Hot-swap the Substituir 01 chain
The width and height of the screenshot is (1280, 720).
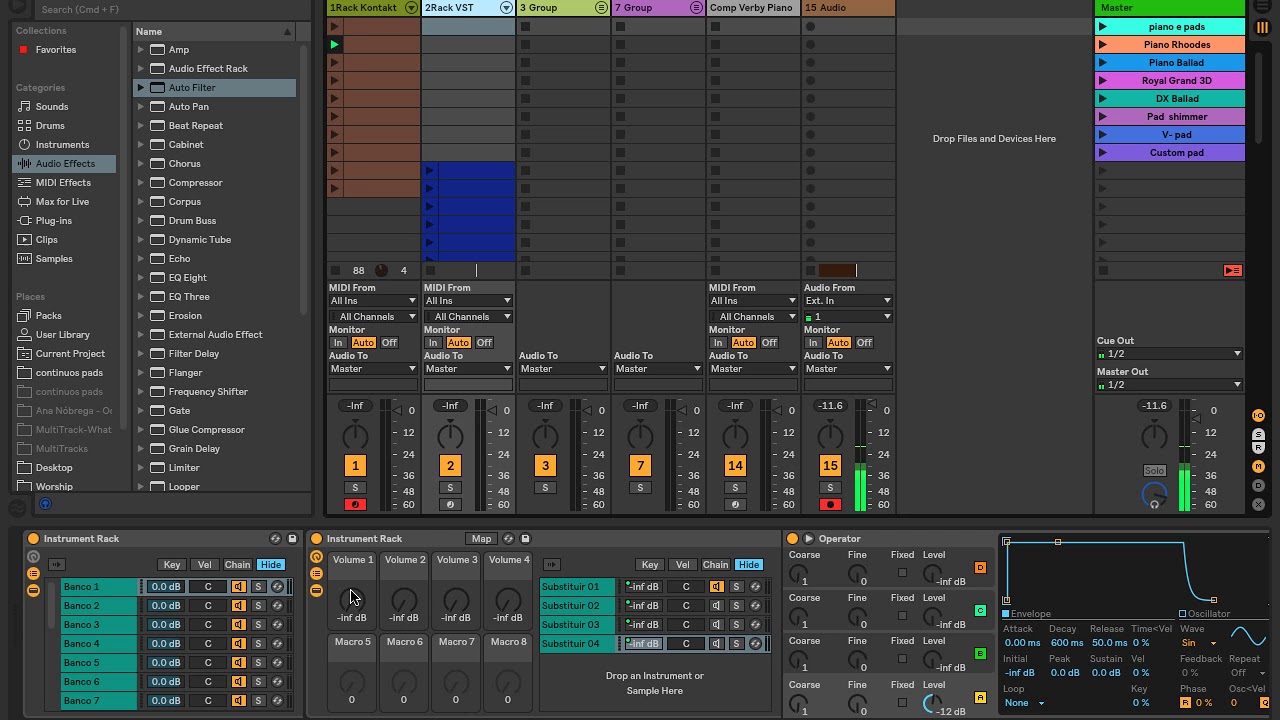pos(755,587)
